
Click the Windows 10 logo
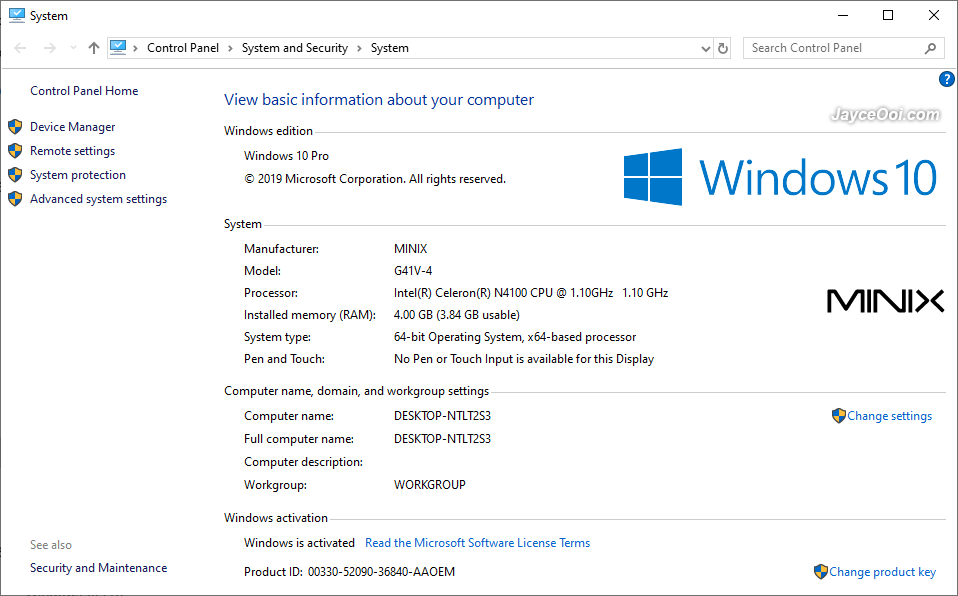point(780,177)
